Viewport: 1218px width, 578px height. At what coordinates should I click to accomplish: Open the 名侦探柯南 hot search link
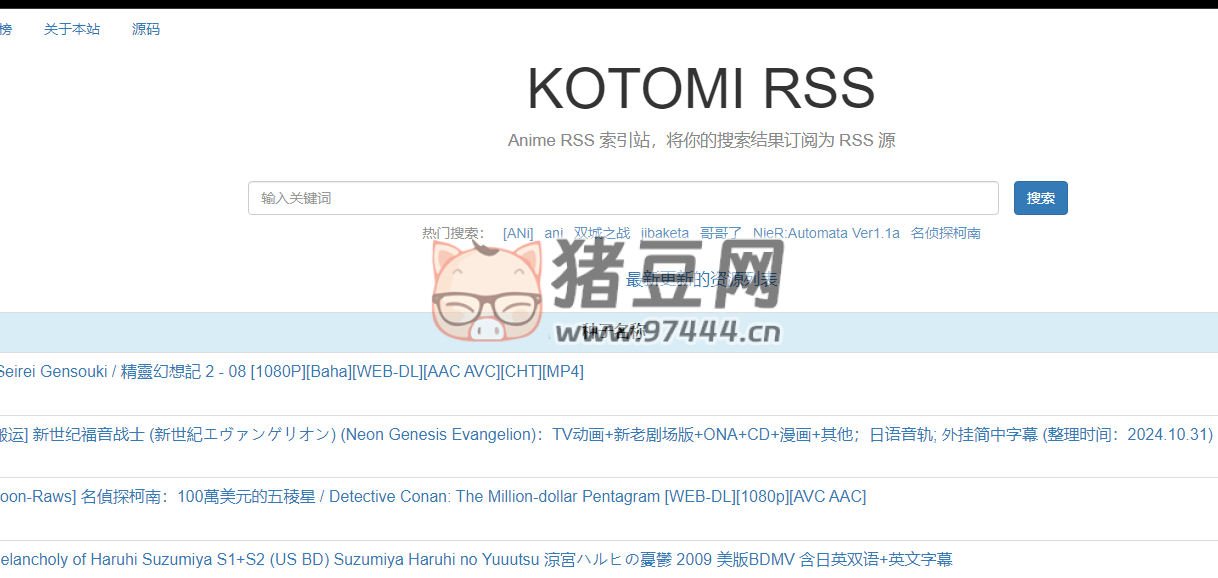946,232
